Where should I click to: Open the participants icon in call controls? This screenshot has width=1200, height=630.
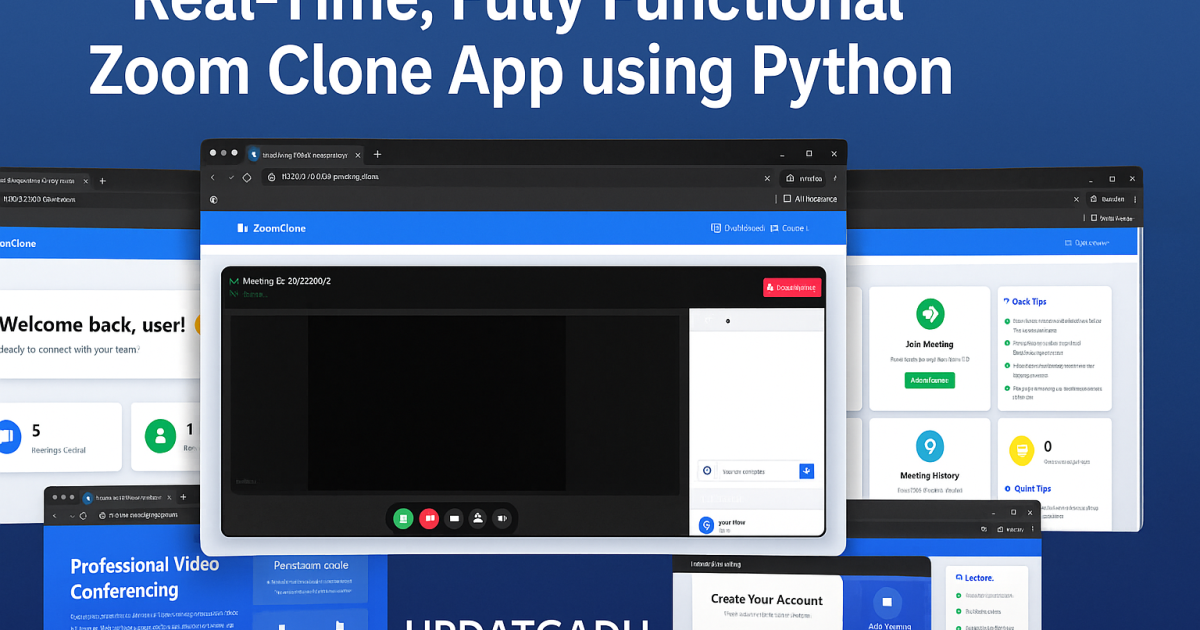pyautogui.click(x=478, y=519)
